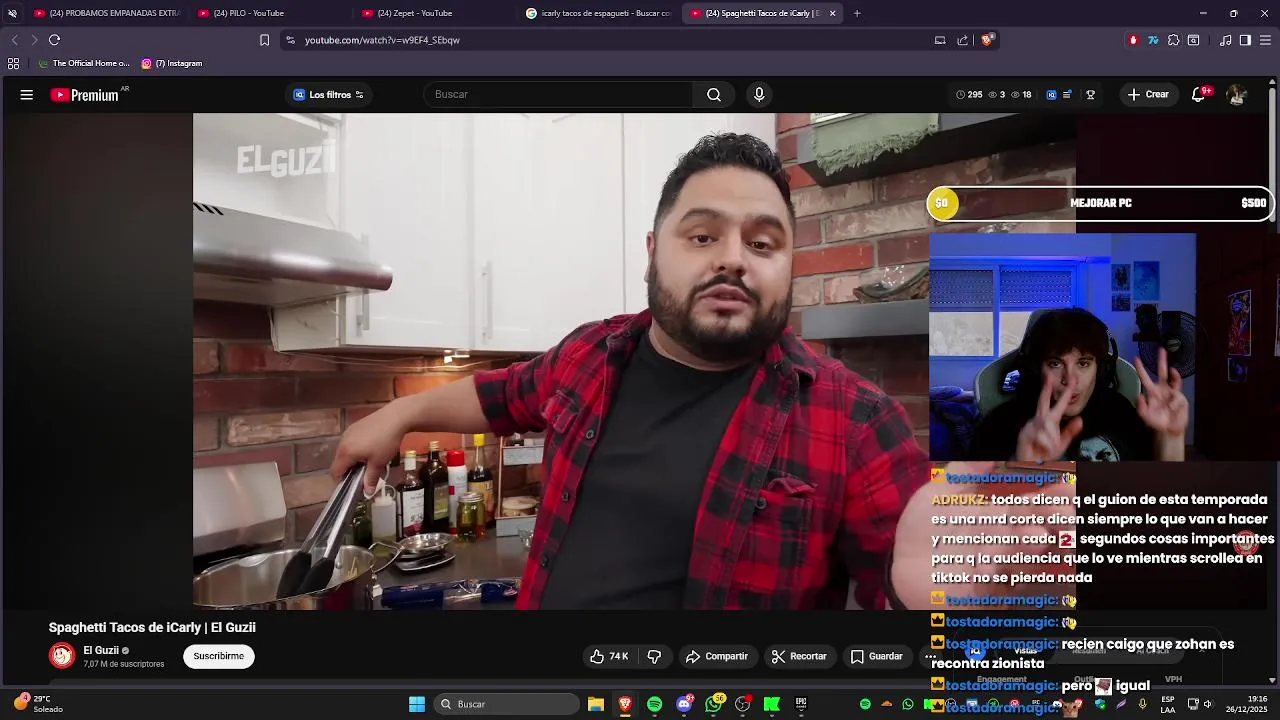Open the account avatar menu
This screenshot has width=1280, height=720.
(x=1237, y=95)
